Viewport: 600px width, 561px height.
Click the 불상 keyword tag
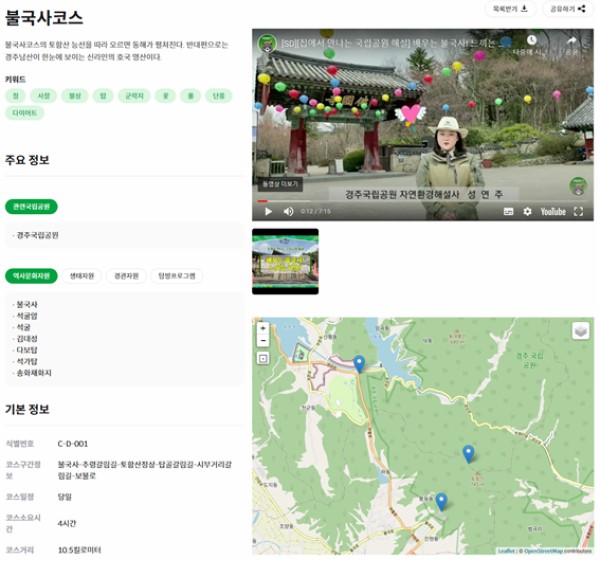coord(75,96)
